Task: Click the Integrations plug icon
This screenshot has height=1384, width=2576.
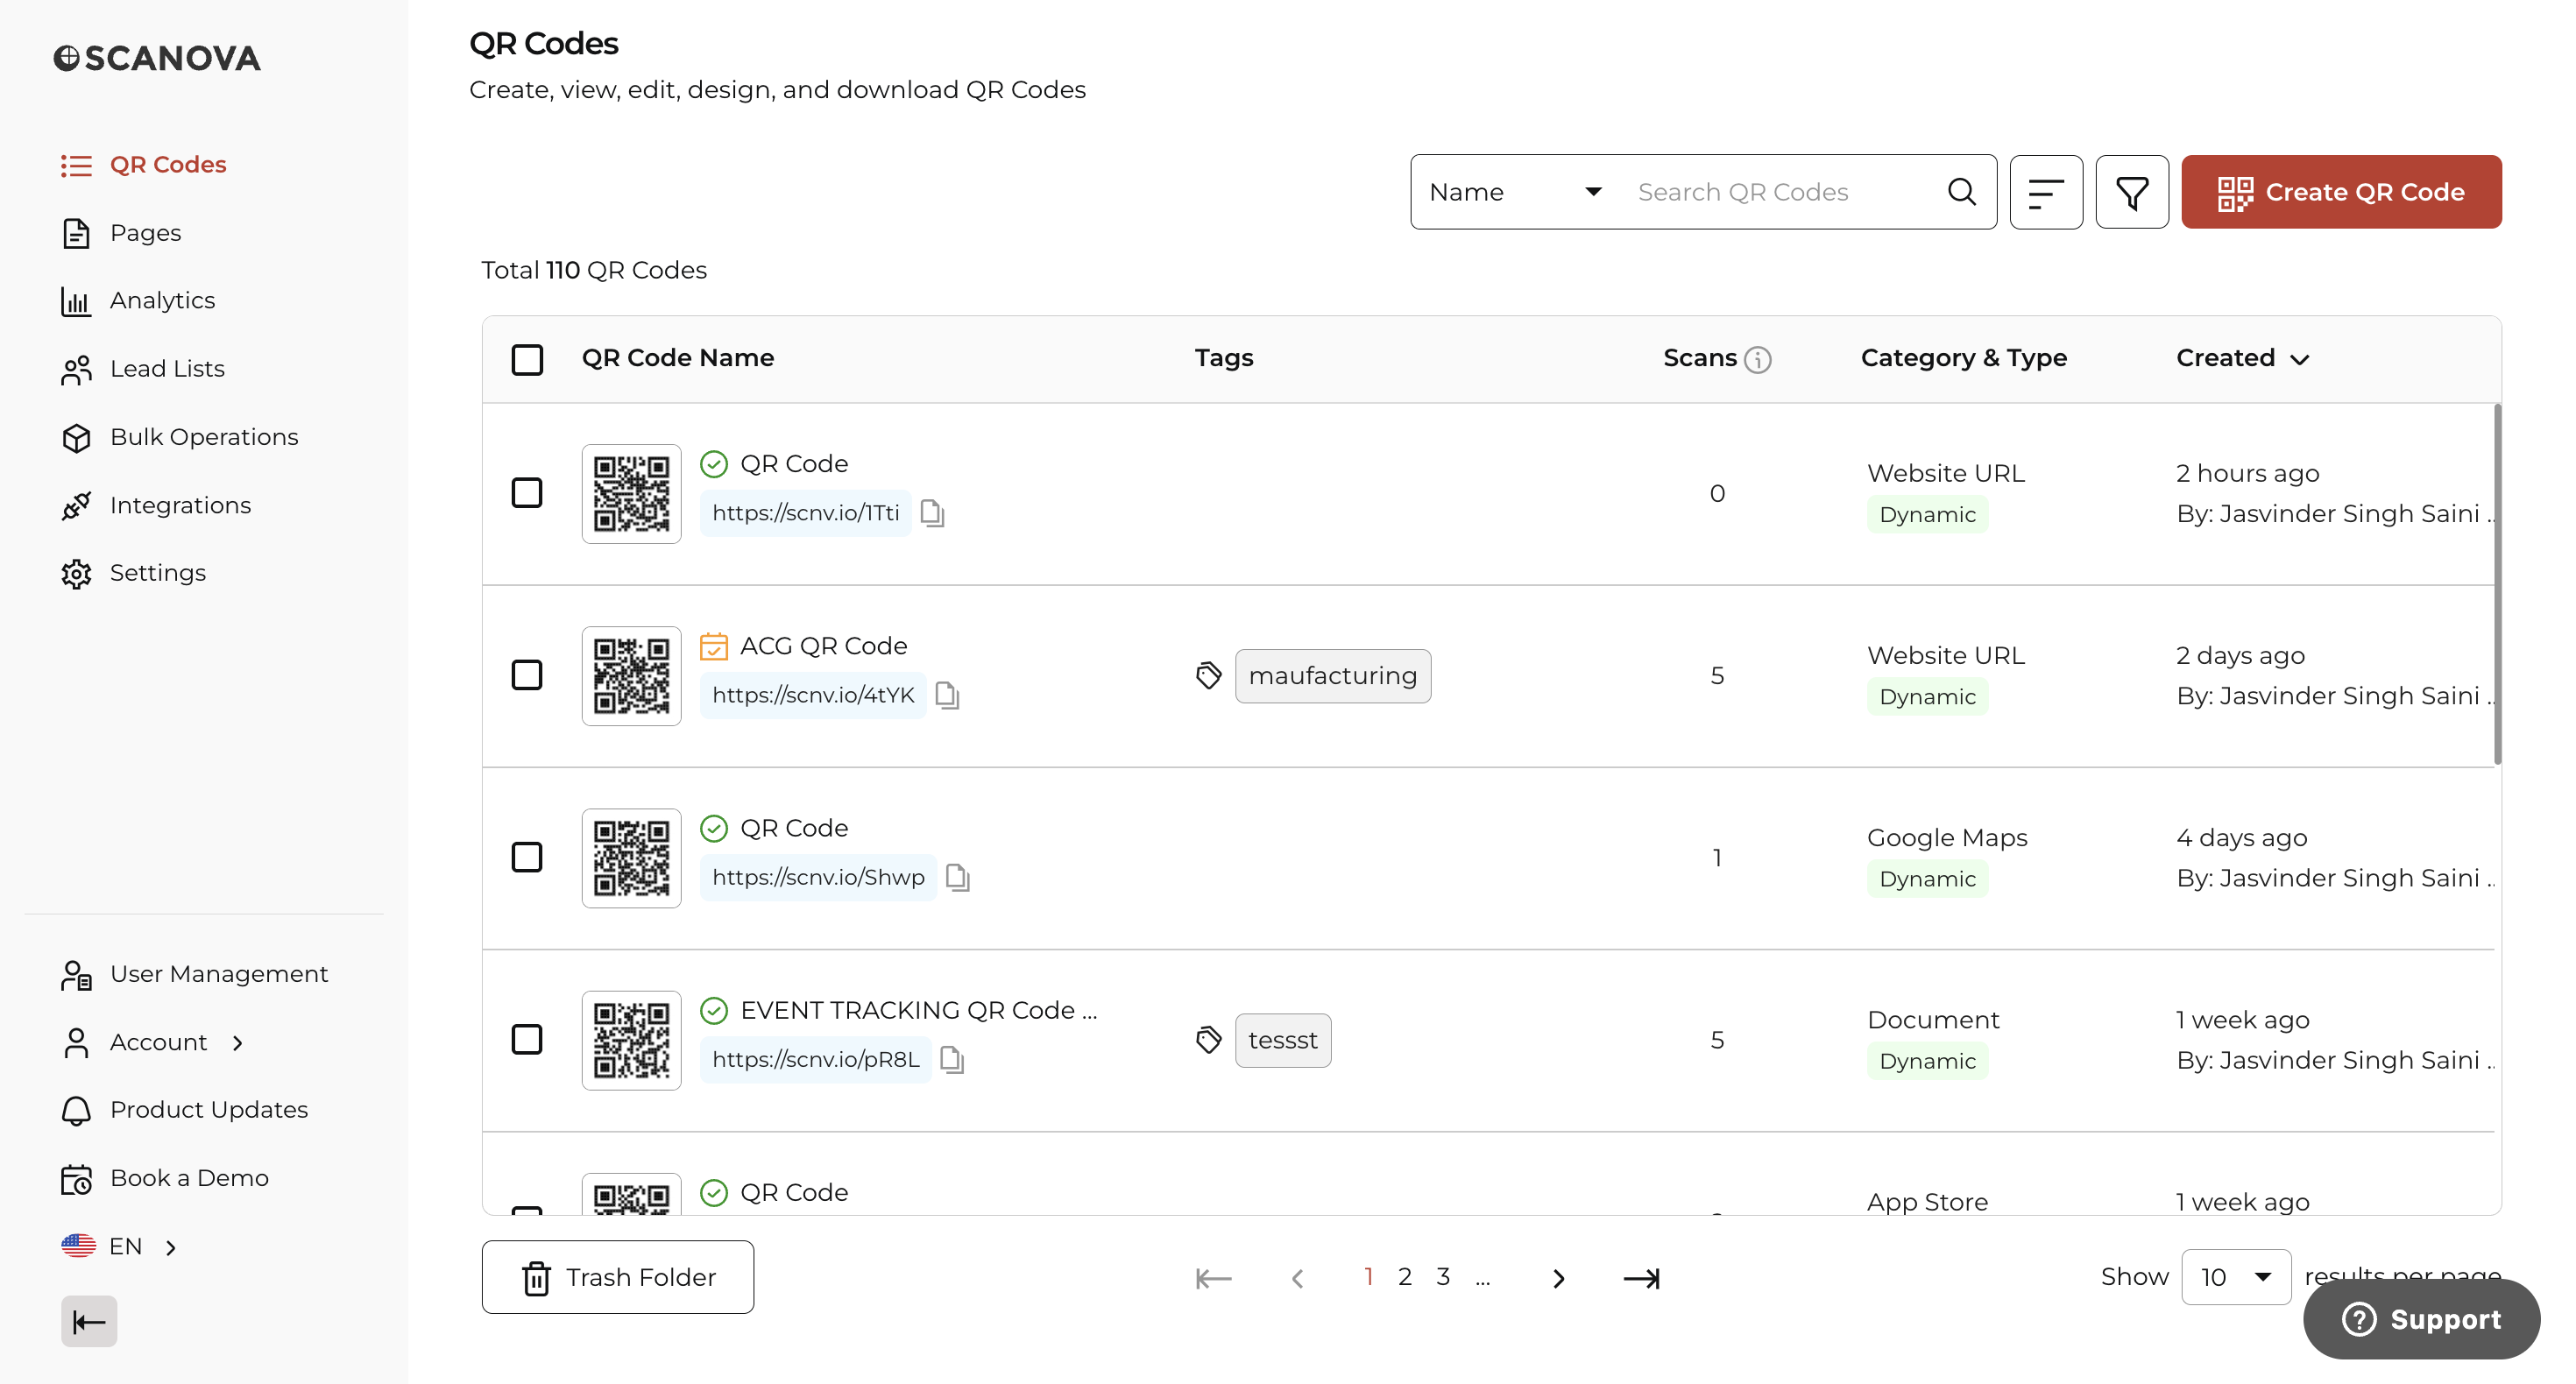Action: point(76,505)
